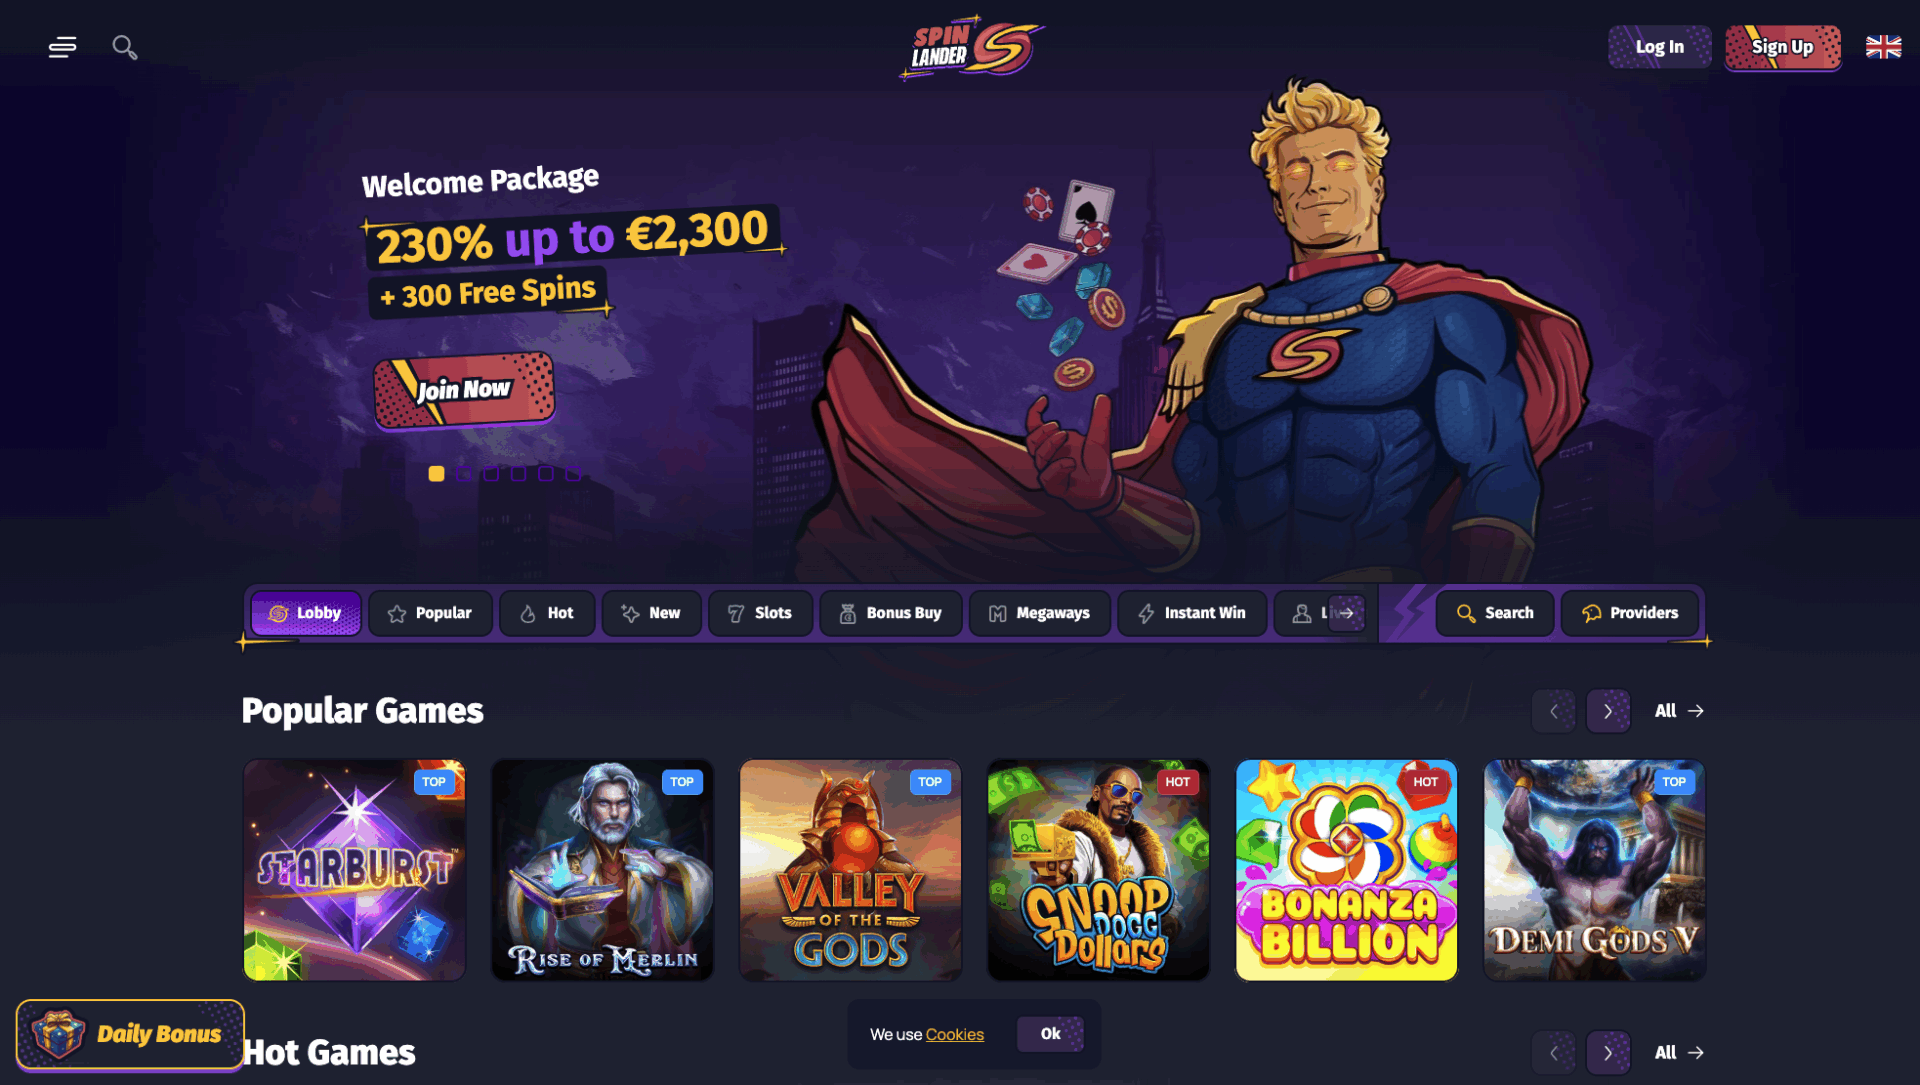Show previous Popular Games with left chevron

tap(1553, 711)
